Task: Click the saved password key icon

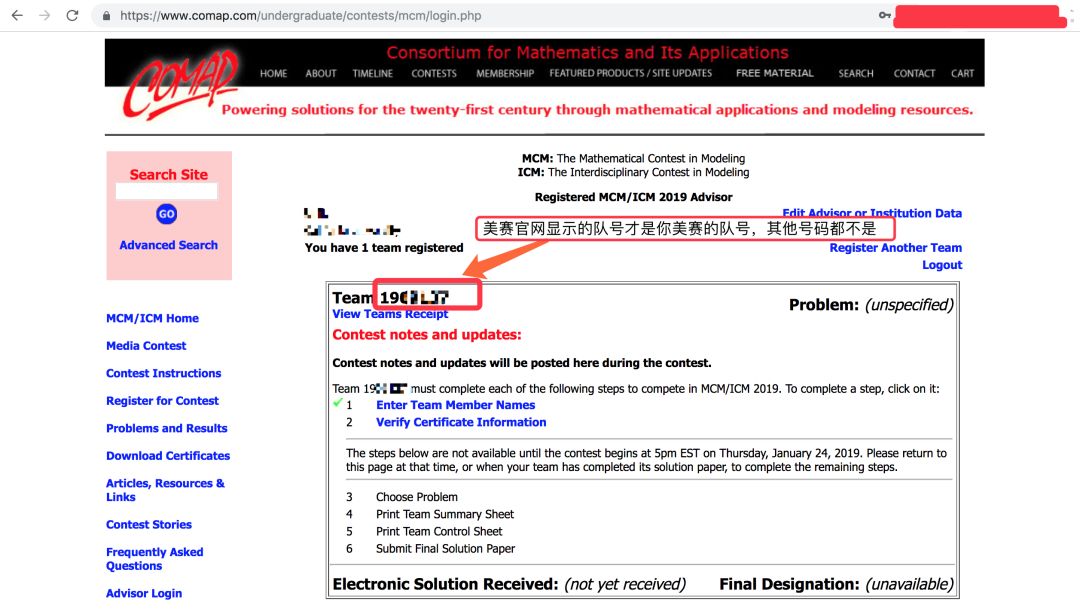Action: coord(884,15)
